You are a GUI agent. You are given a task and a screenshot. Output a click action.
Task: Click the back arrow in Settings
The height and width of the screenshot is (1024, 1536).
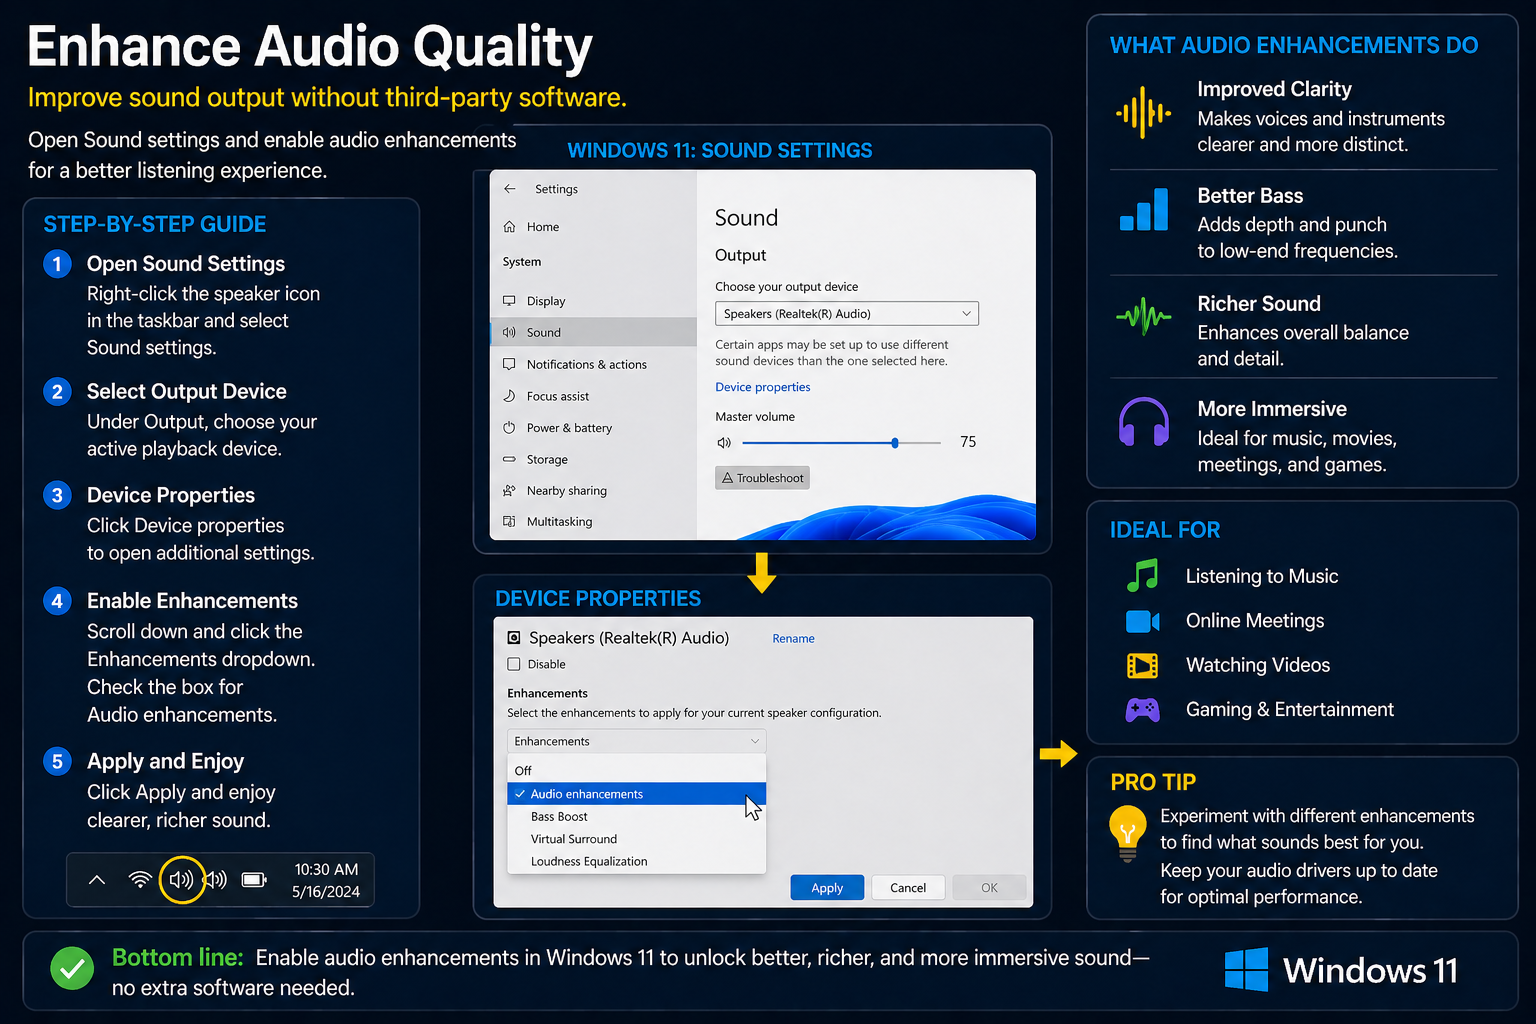(x=510, y=188)
